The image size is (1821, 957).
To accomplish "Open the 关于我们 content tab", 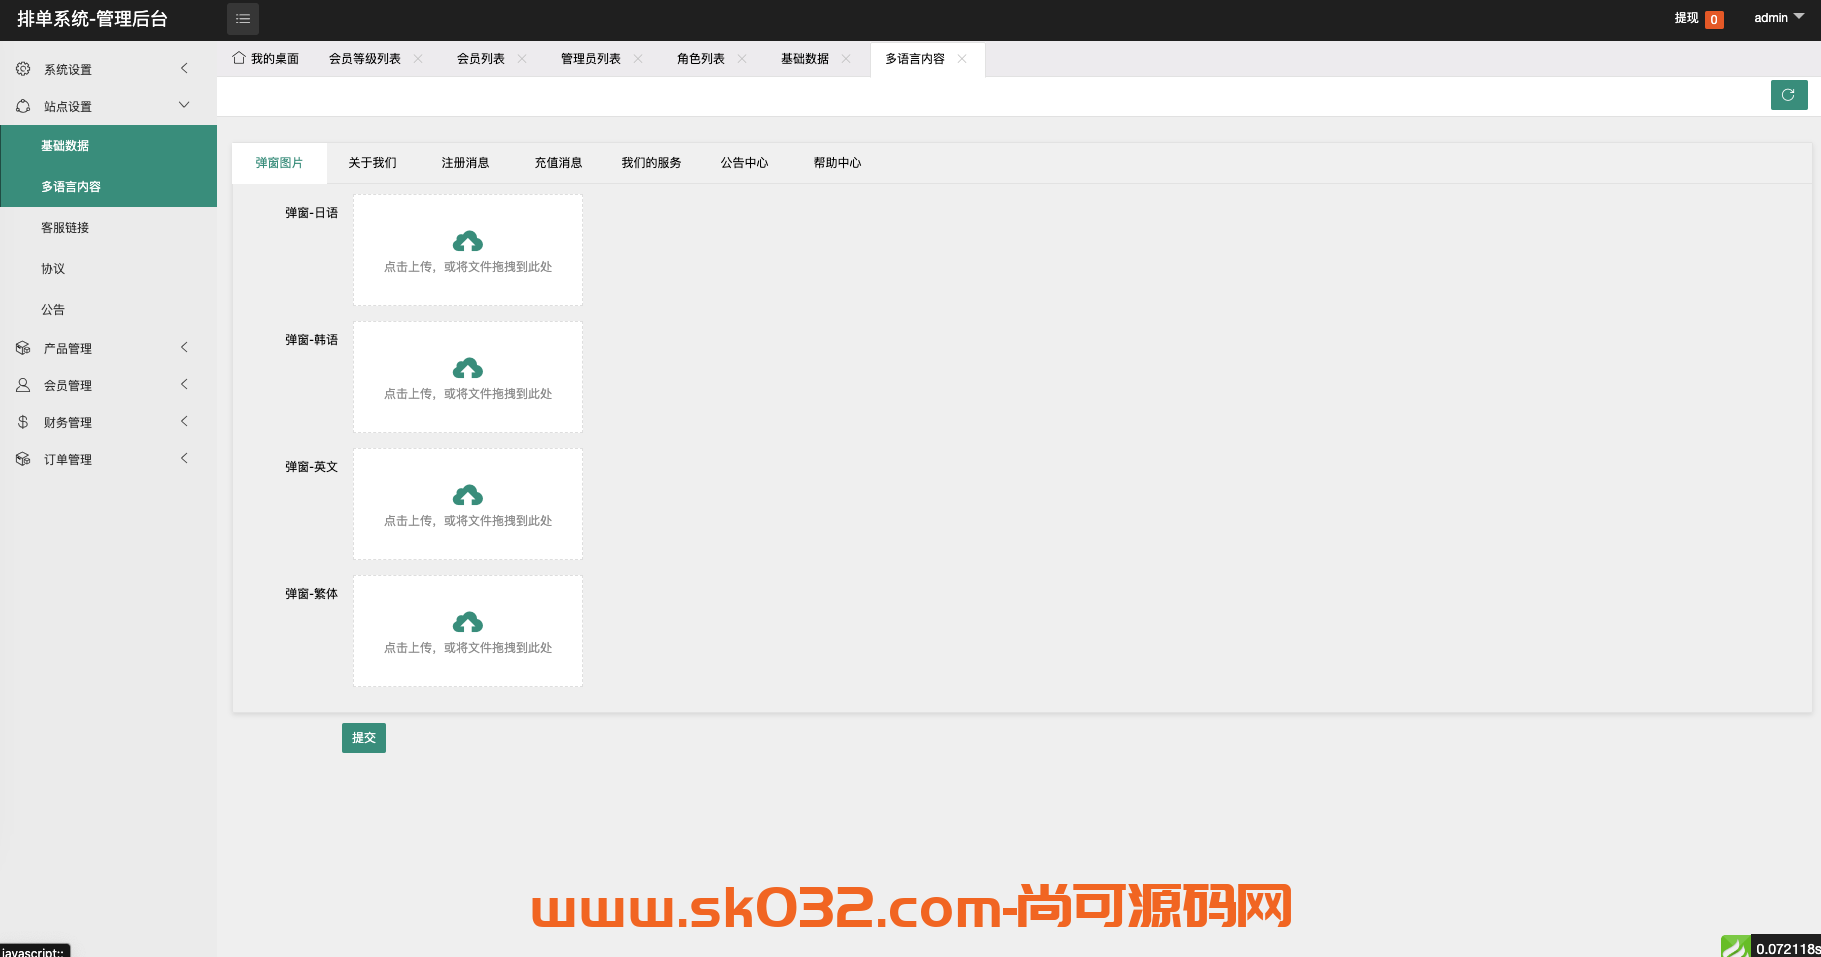I will tap(372, 163).
